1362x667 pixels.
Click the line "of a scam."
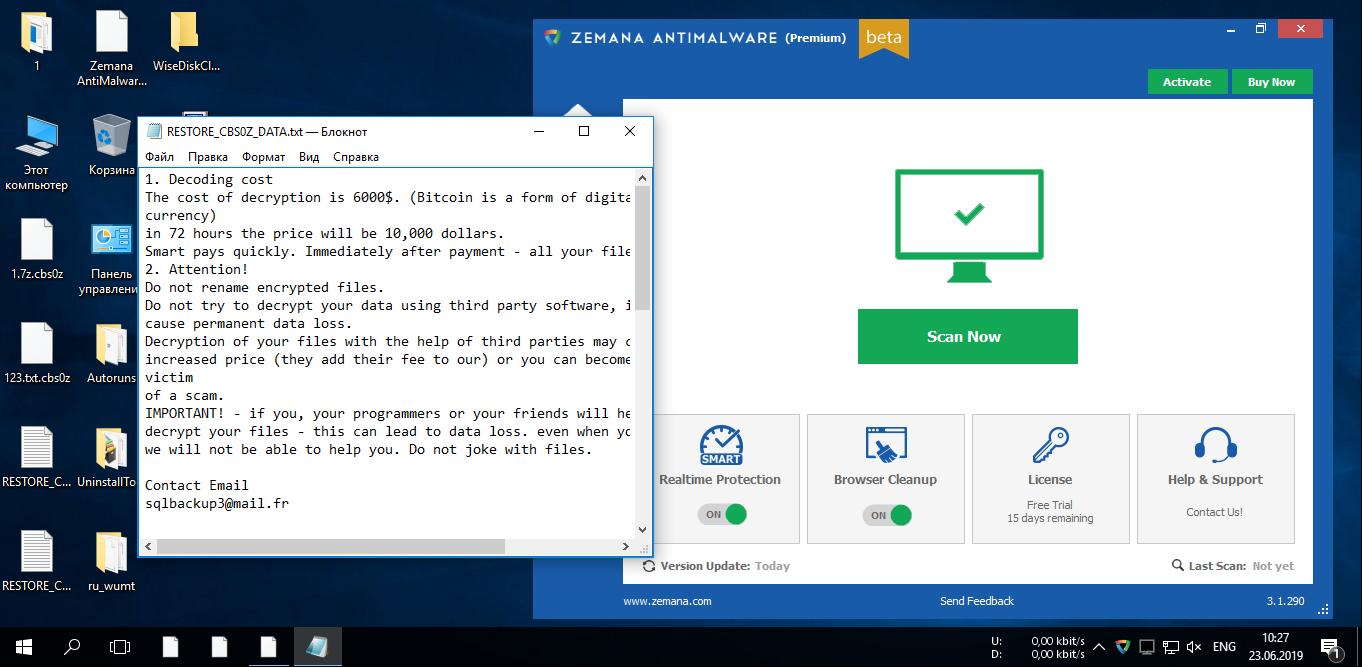[x=185, y=395]
